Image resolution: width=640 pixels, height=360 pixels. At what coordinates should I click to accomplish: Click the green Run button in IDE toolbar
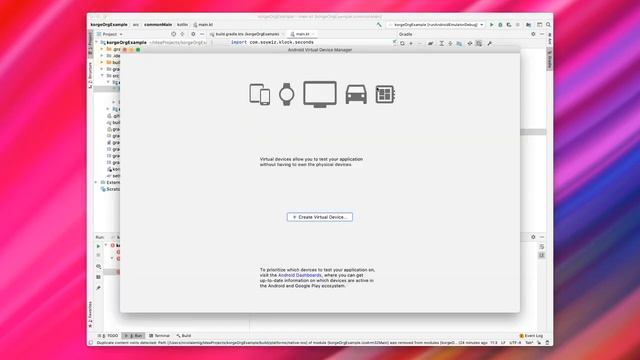click(x=491, y=25)
